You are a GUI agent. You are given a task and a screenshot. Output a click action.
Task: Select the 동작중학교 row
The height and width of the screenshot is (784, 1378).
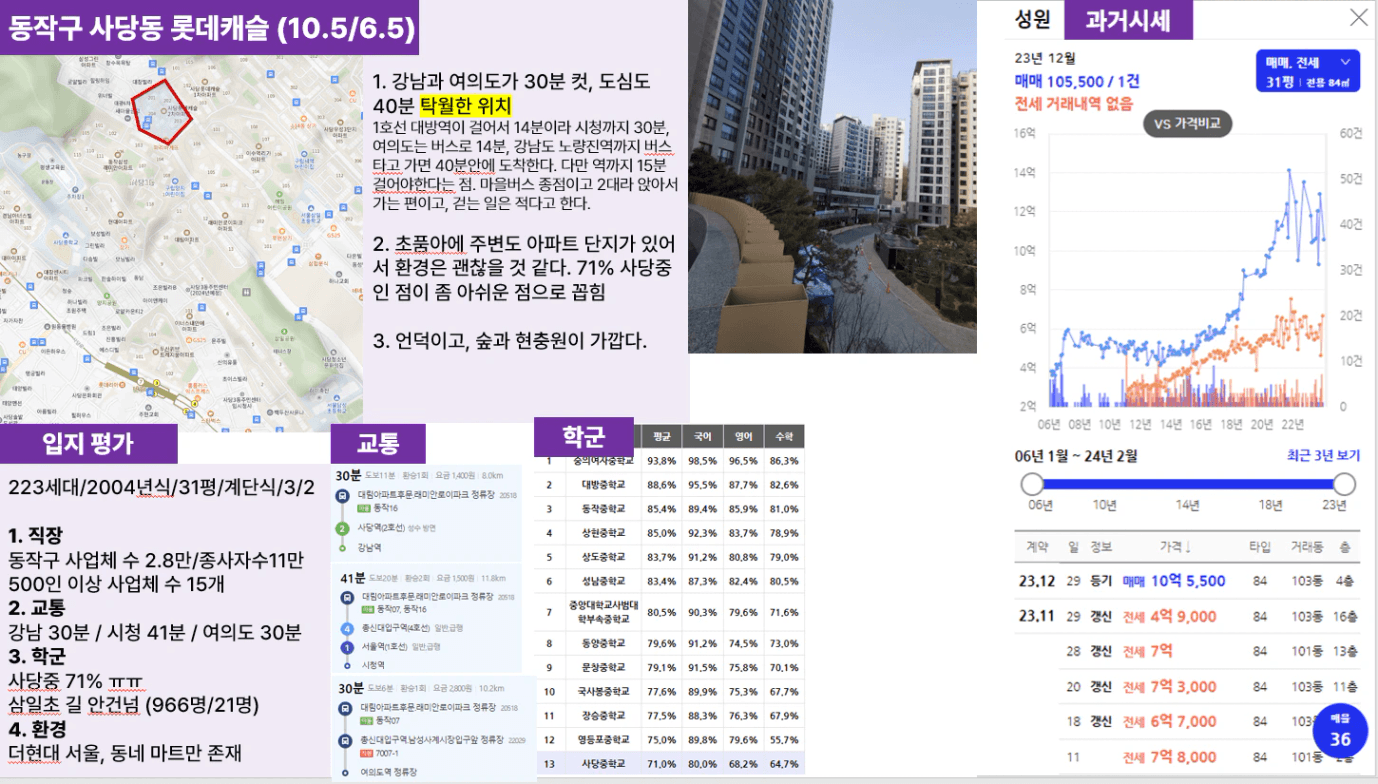(669, 509)
